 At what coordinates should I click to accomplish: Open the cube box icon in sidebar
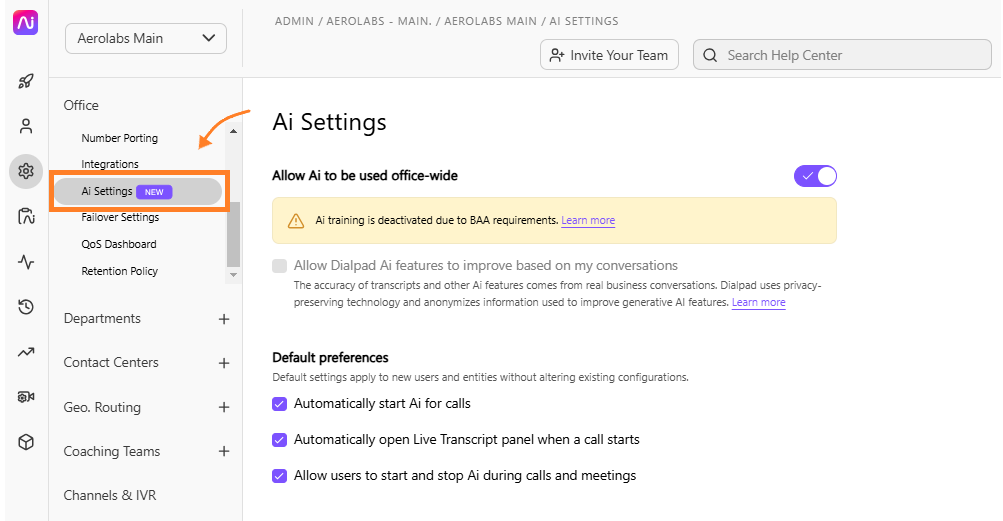pyautogui.click(x=26, y=442)
